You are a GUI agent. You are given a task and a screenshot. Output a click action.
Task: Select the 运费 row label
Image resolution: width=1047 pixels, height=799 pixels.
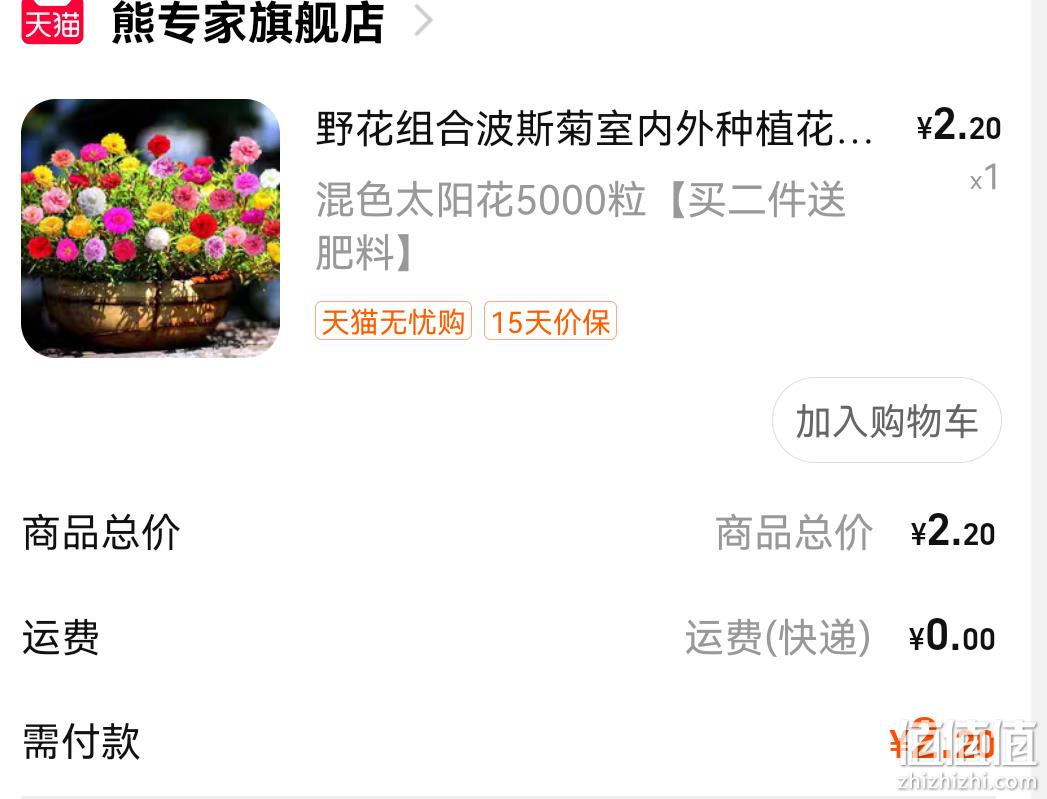[61, 637]
